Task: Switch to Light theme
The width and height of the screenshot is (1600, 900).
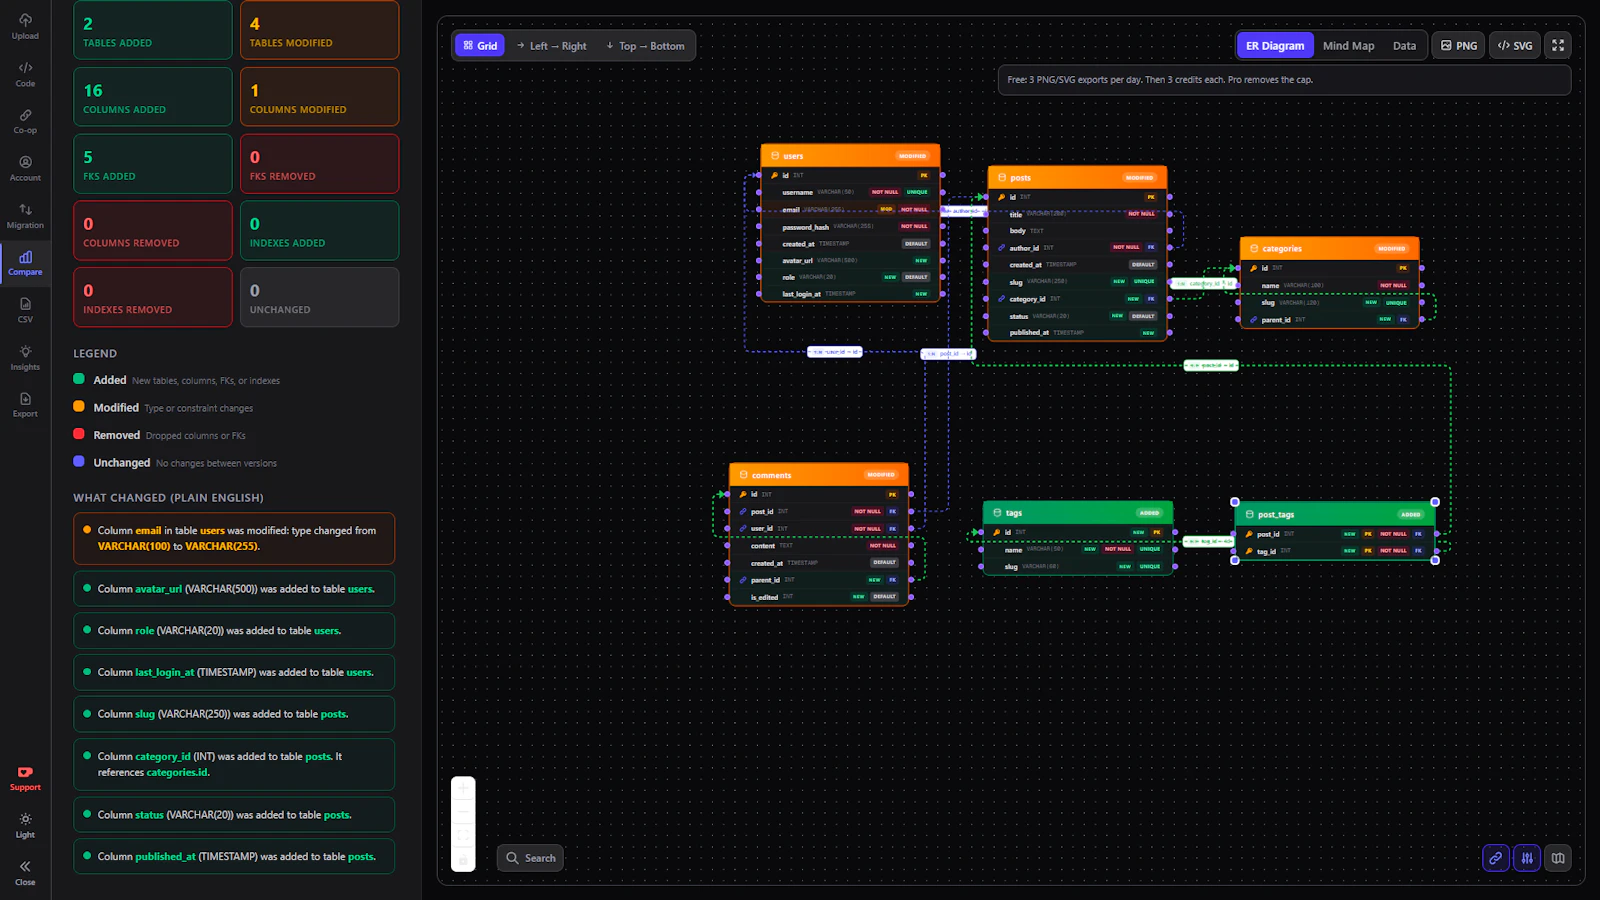Action: point(25,826)
